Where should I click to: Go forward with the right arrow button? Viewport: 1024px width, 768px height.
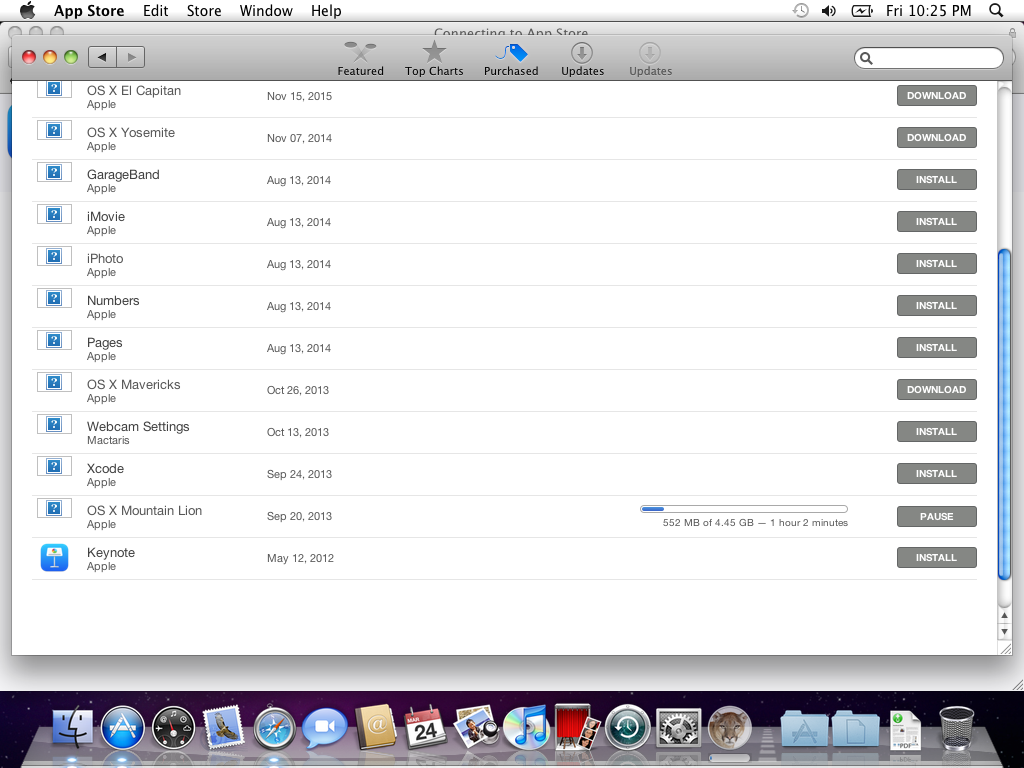pyautogui.click(x=131, y=57)
